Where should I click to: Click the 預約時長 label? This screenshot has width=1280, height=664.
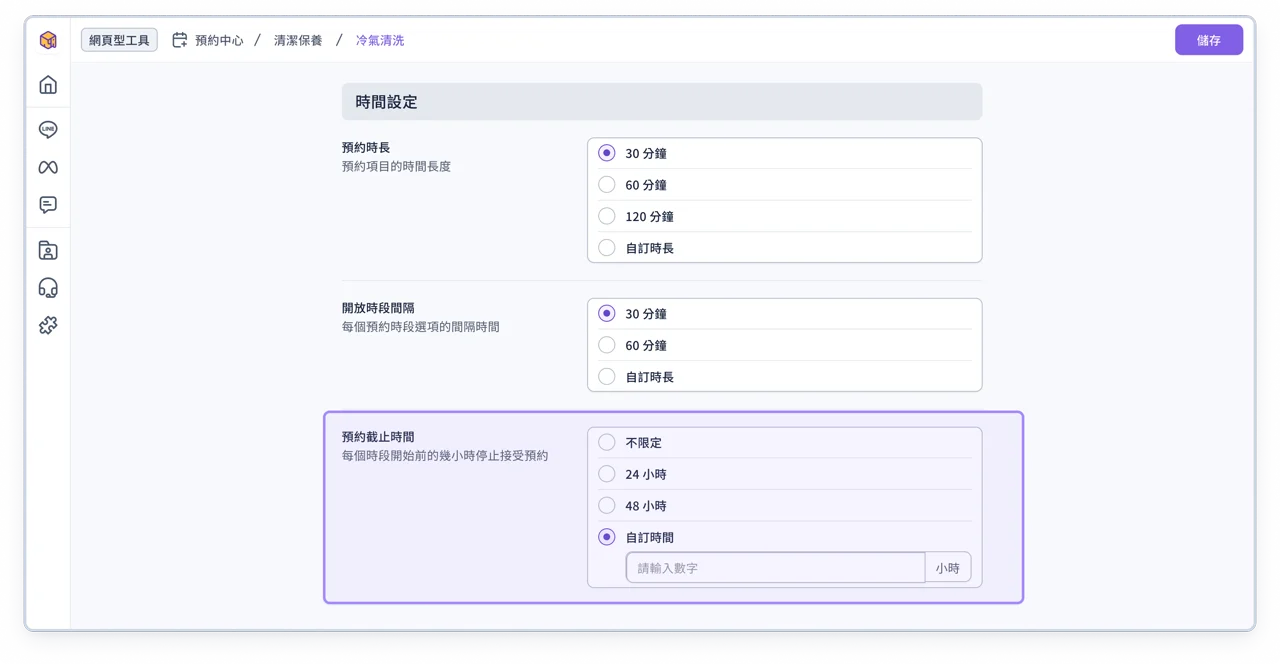(x=366, y=147)
